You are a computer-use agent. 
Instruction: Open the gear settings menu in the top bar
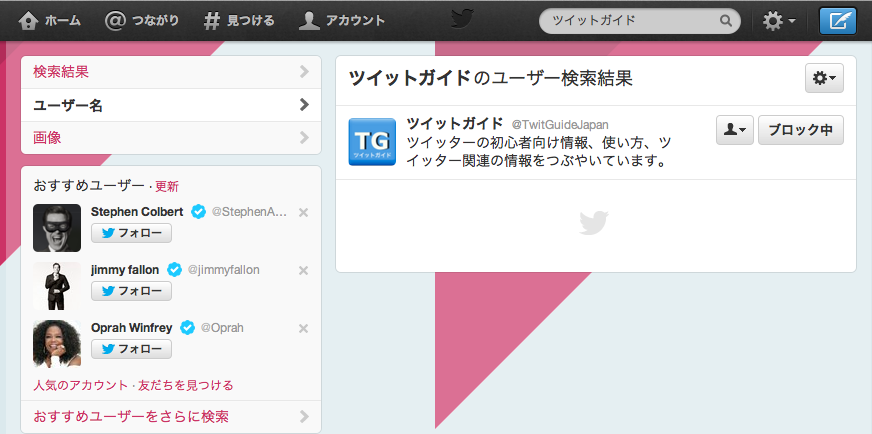pyautogui.click(x=779, y=21)
